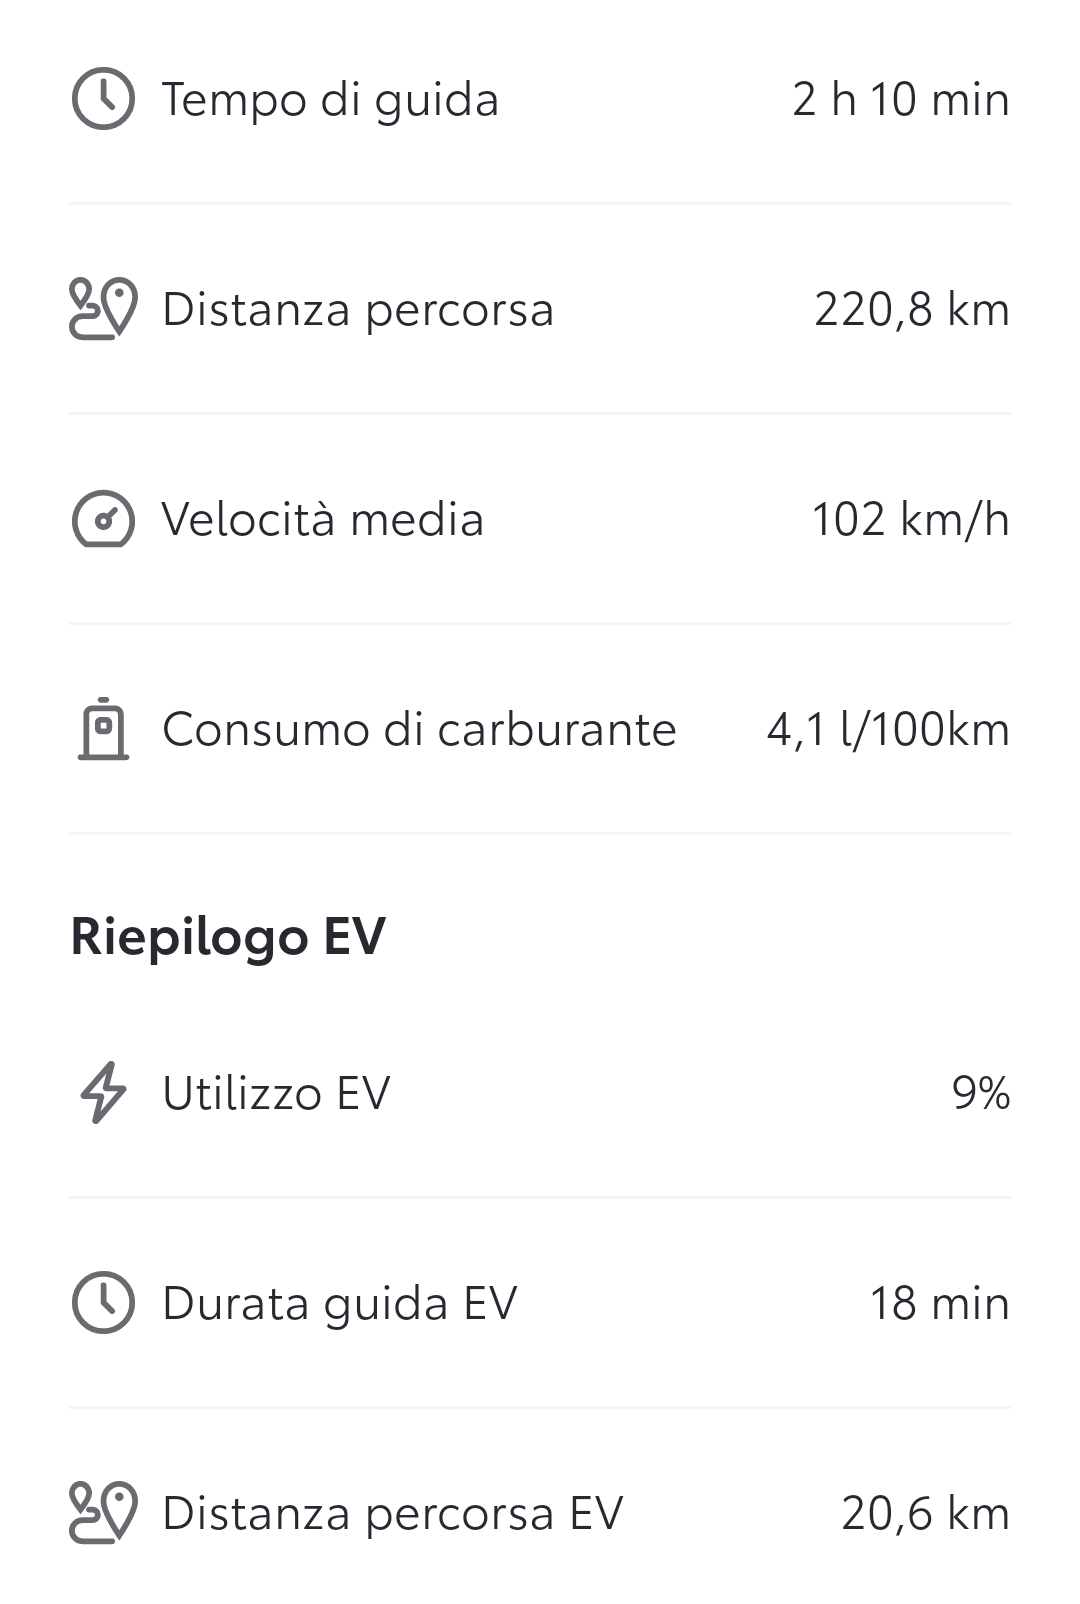The width and height of the screenshot is (1080, 1604).
Task: Tap the 220,8 km distance value
Action: coord(912,310)
